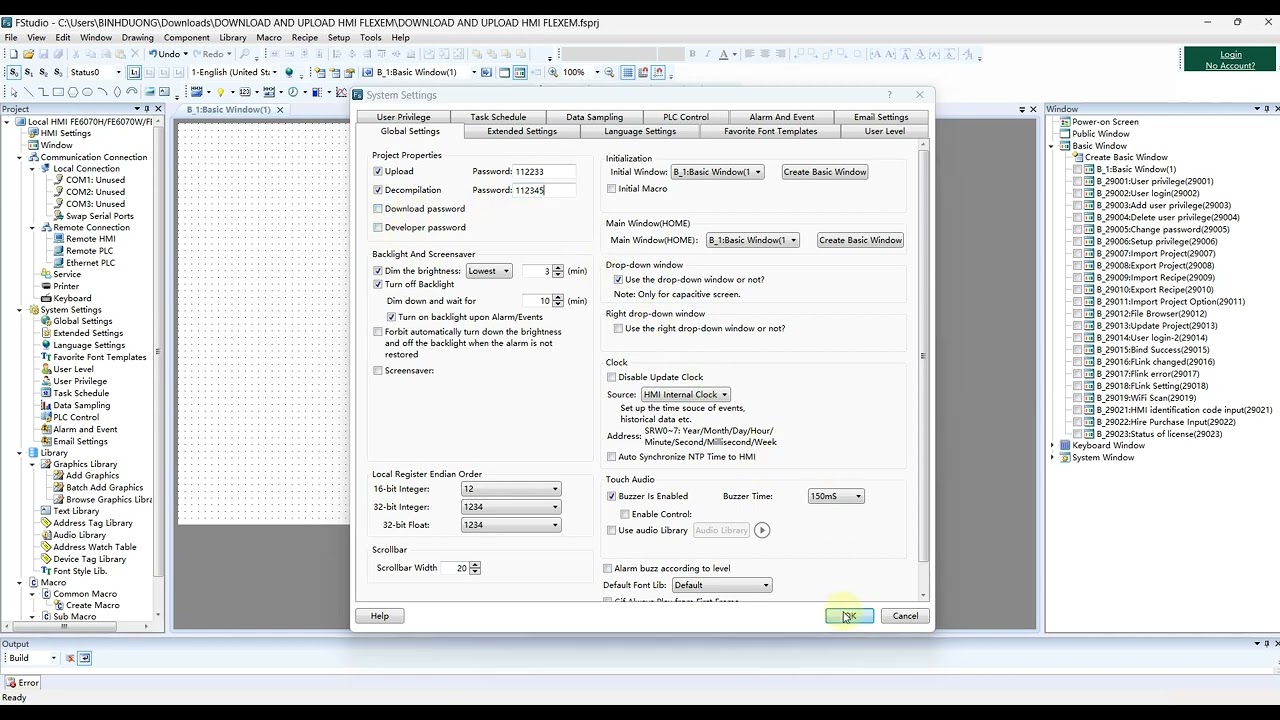Enable the Developer password checkbox
Screen dimensions: 1280x720
coord(378,227)
